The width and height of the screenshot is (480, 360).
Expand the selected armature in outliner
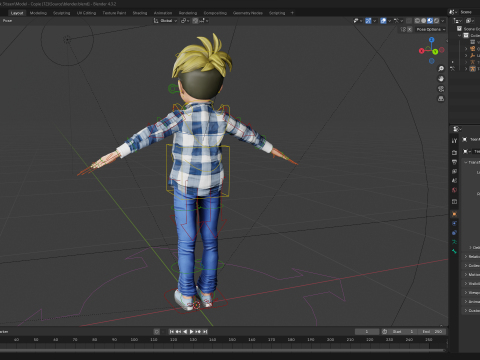tap(466, 69)
